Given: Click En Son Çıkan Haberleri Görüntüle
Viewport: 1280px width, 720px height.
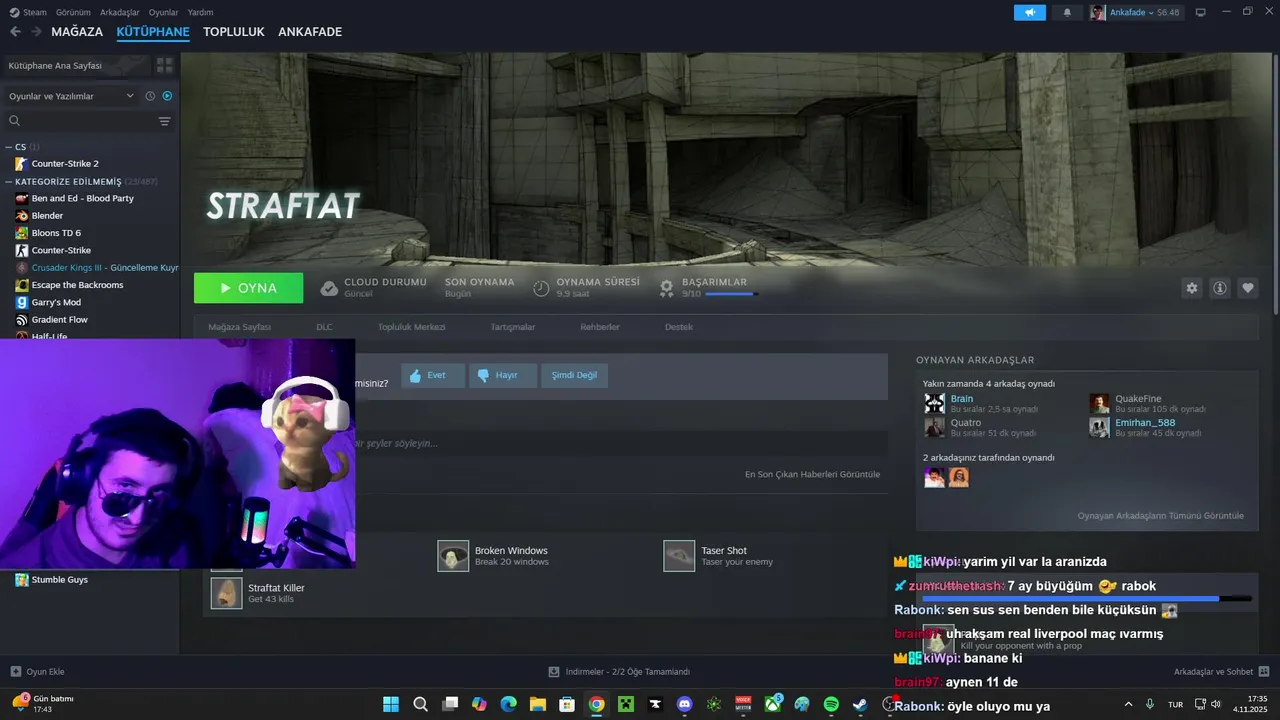Looking at the screenshot, I should click(x=812, y=474).
